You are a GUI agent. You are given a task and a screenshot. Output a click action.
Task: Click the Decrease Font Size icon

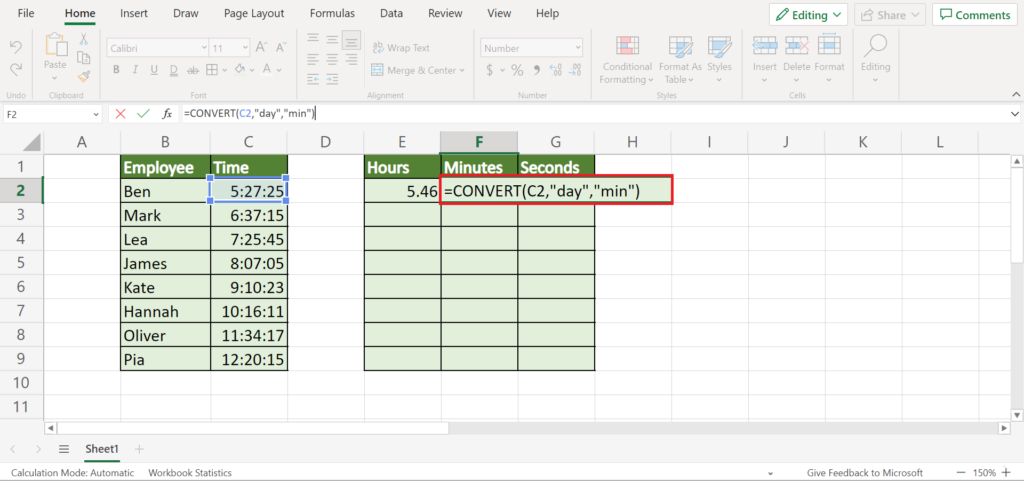pos(281,47)
